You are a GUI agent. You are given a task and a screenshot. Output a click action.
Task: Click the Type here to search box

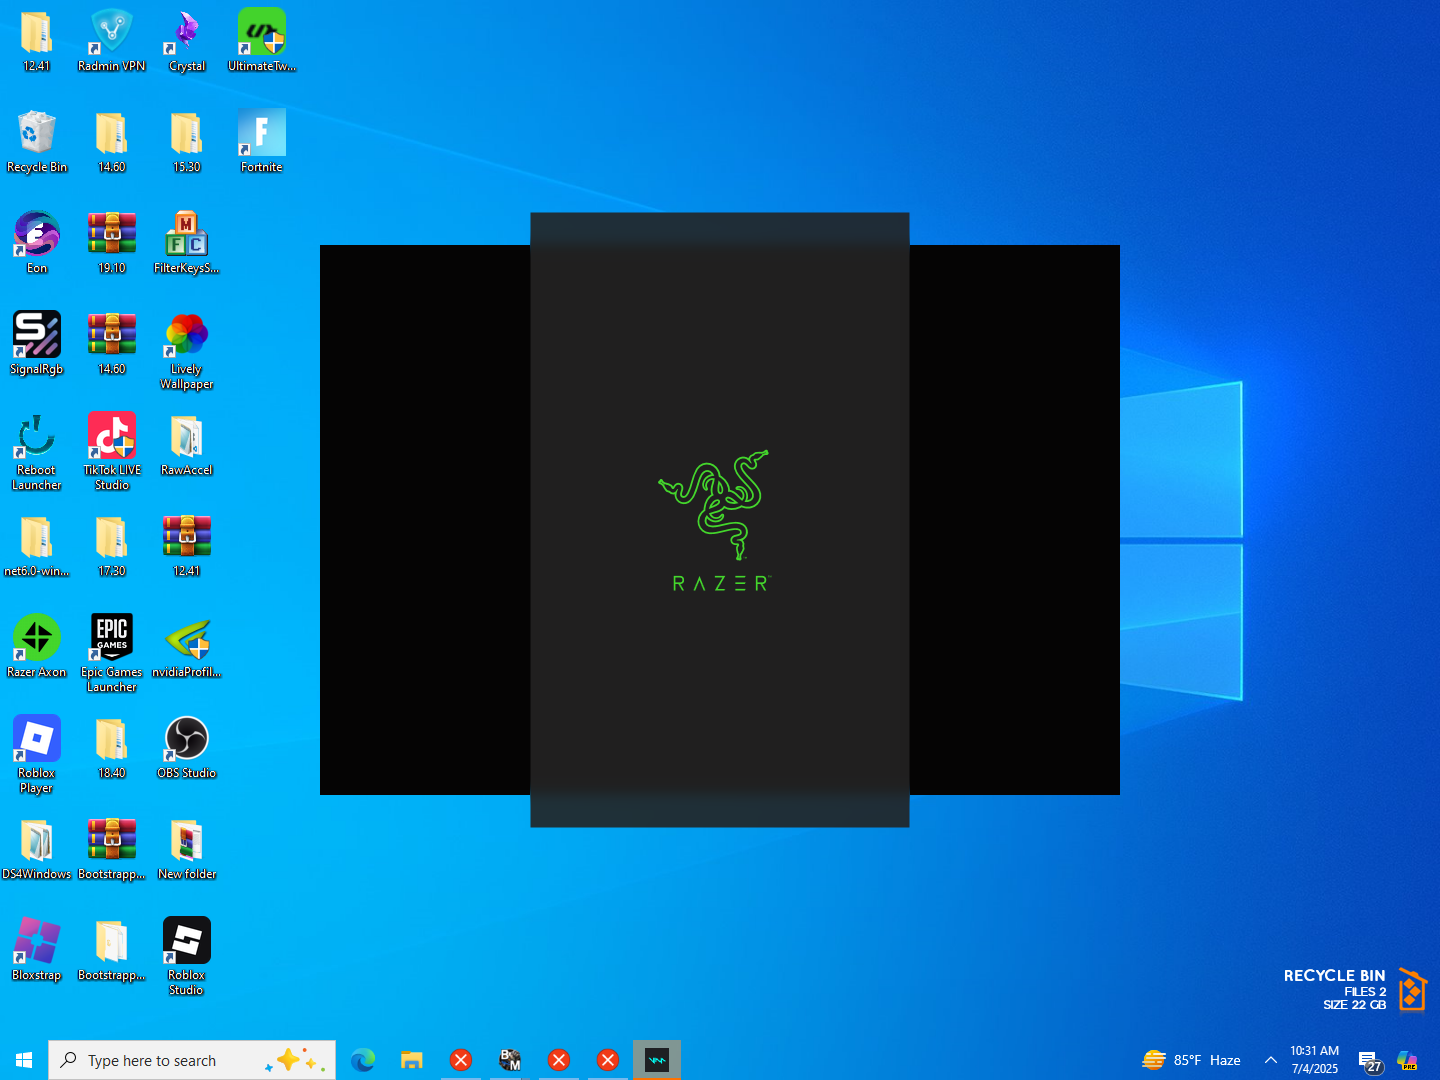(x=192, y=1060)
